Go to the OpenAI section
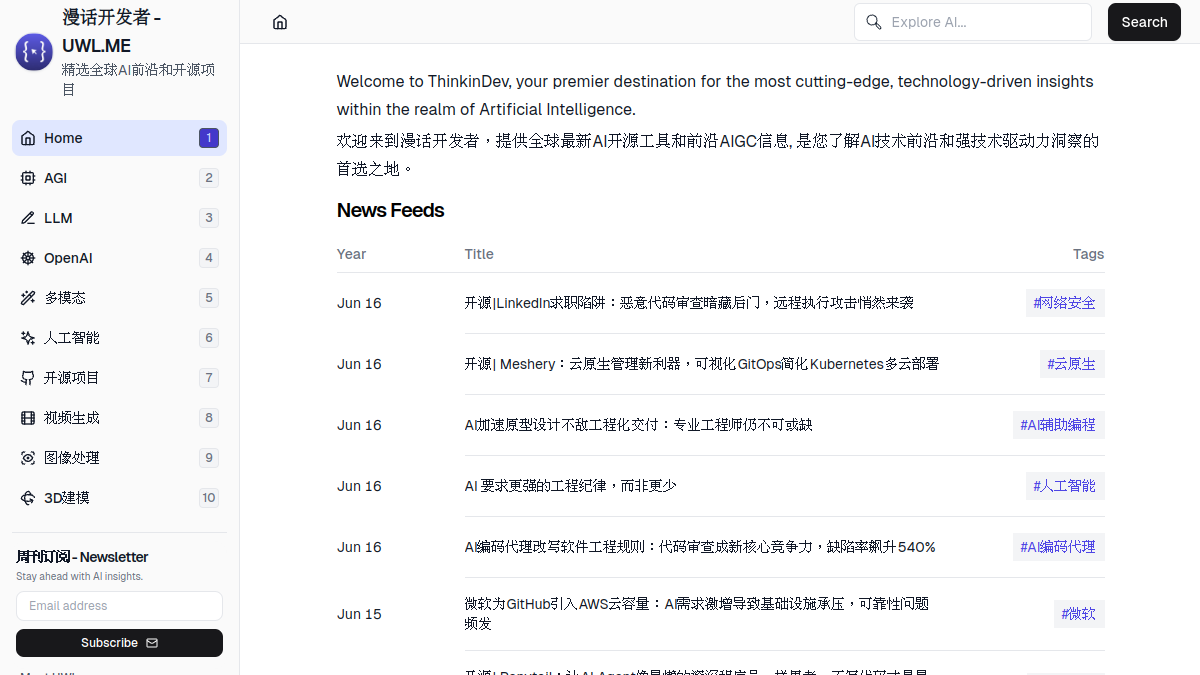Viewport: 1200px width, 675px height. [x=119, y=258]
